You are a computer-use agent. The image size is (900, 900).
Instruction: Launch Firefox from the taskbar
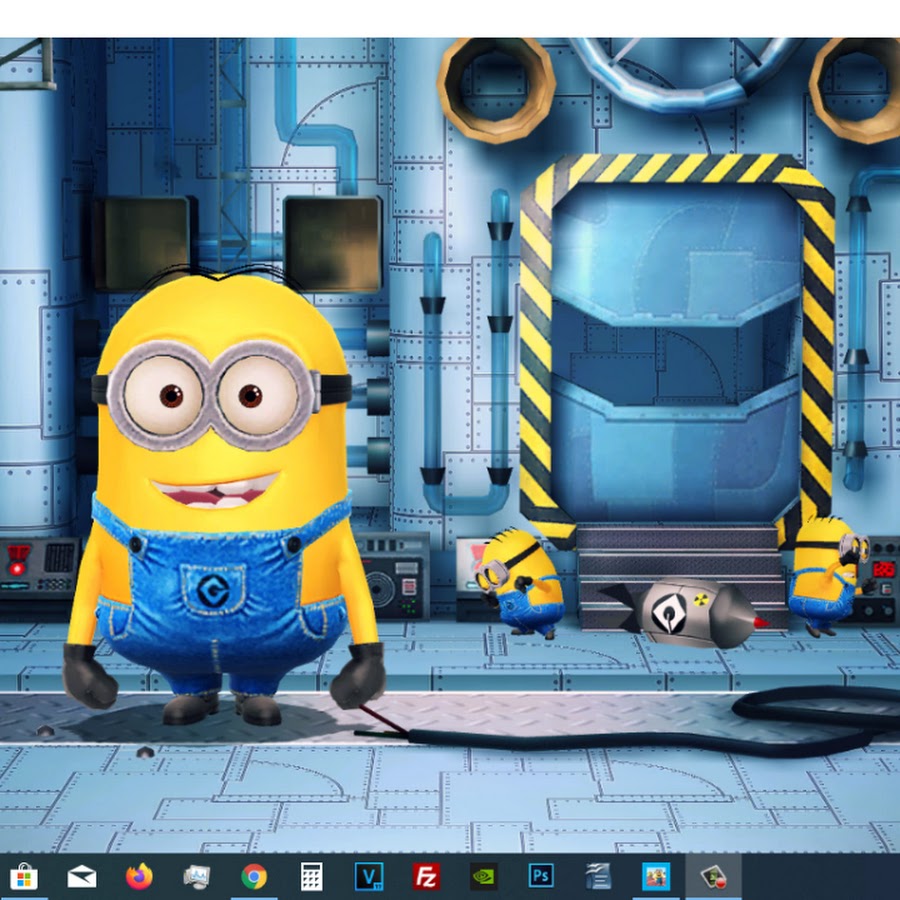click(139, 876)
